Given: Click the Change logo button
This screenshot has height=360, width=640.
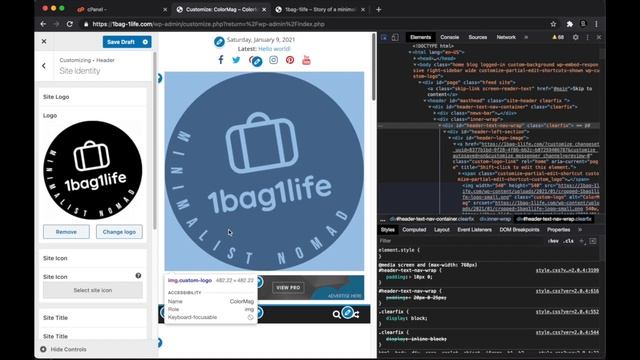Looking at the screenshot, I should 119,232.
